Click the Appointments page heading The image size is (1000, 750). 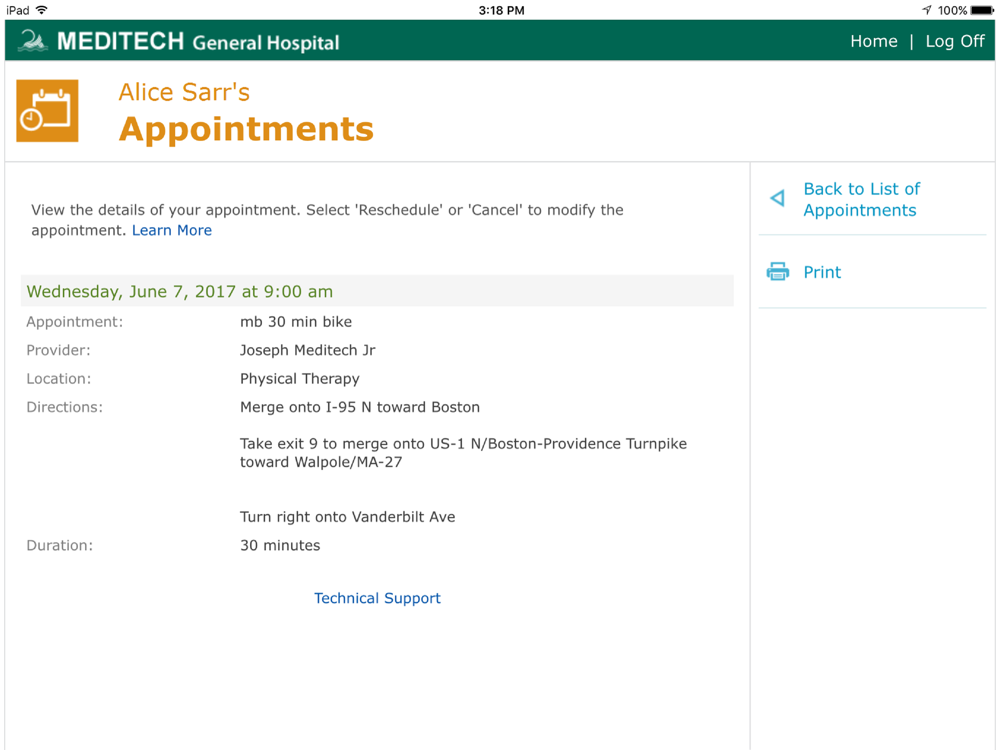246,129
